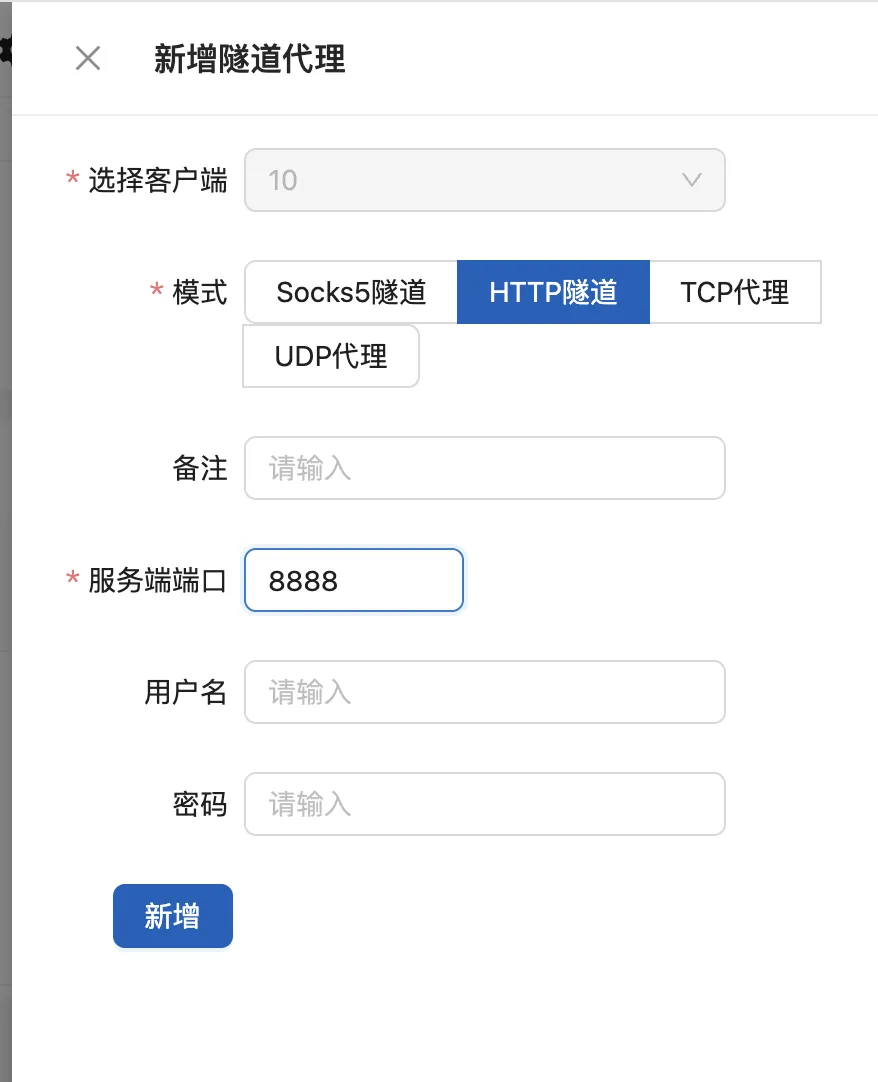This screenshot has width=878, height=1082.
Task: Click the 选择客户端 field label
Action: pos(157,180)
